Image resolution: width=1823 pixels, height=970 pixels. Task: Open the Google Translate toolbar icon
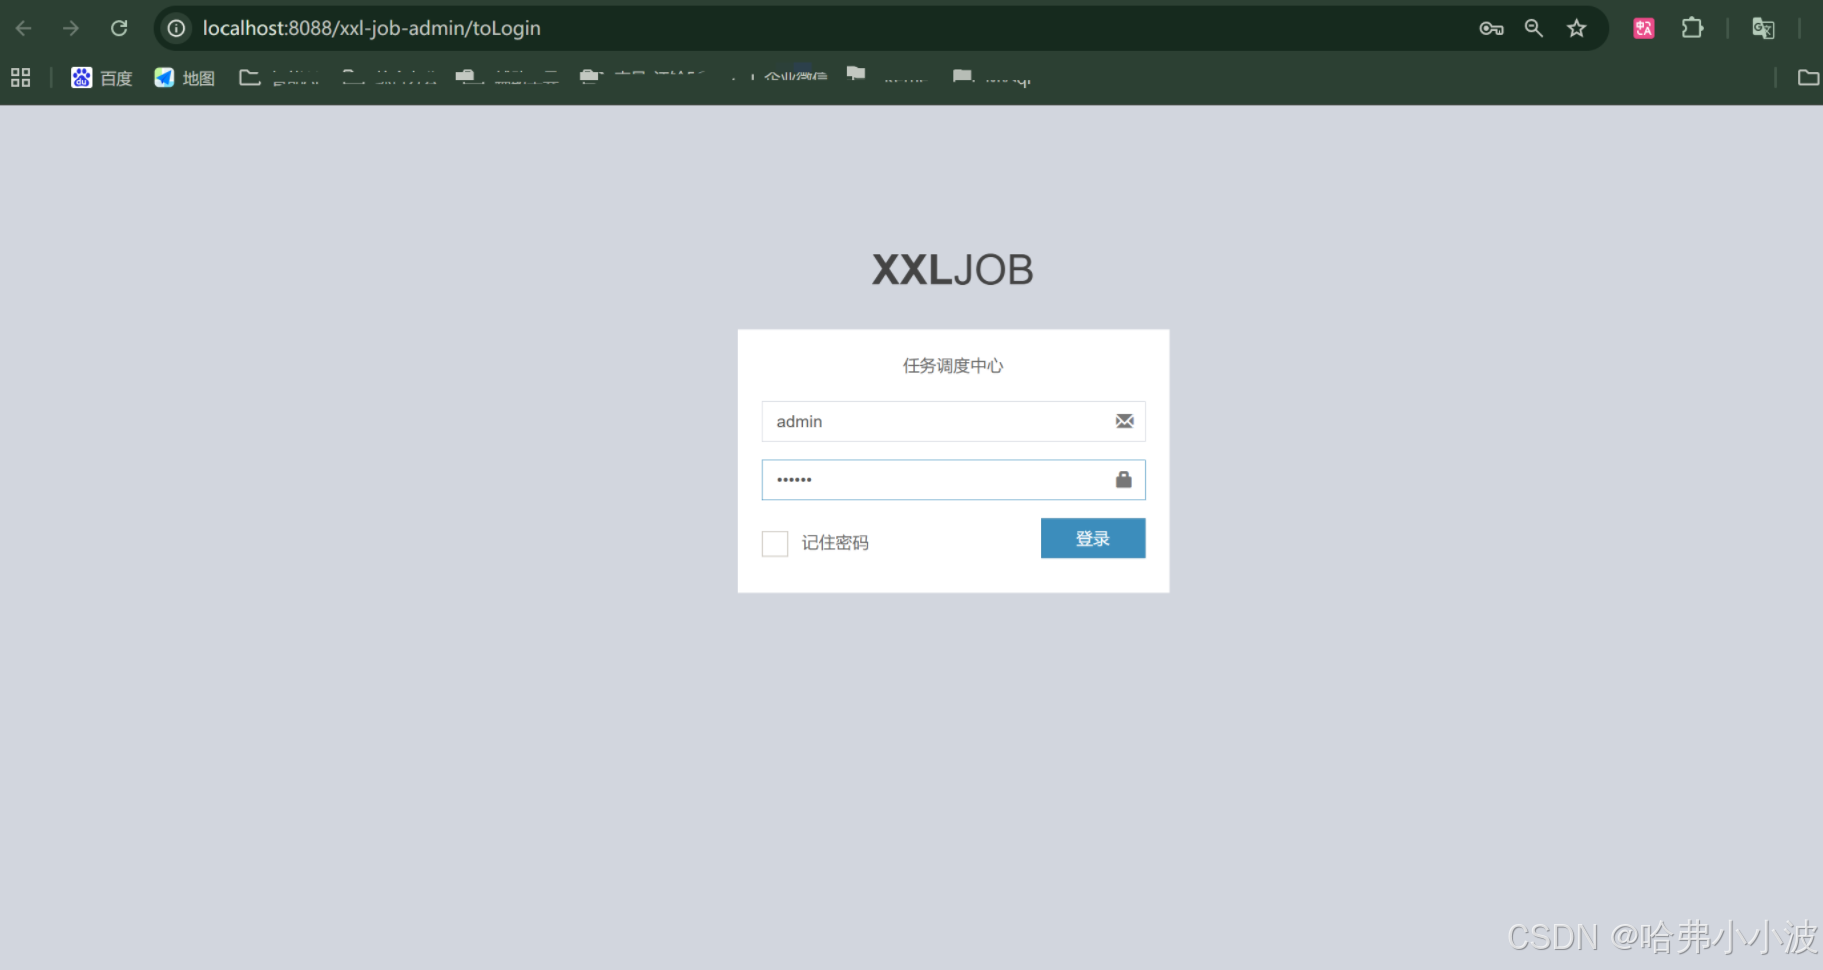coord(1763,28)
